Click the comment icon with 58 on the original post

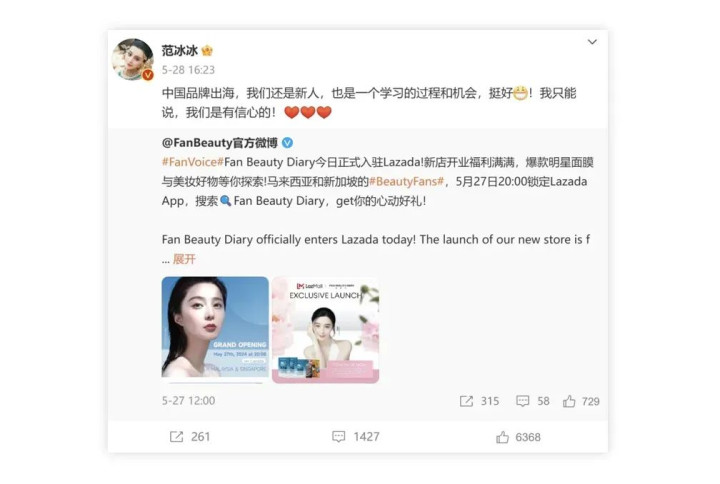533,401
